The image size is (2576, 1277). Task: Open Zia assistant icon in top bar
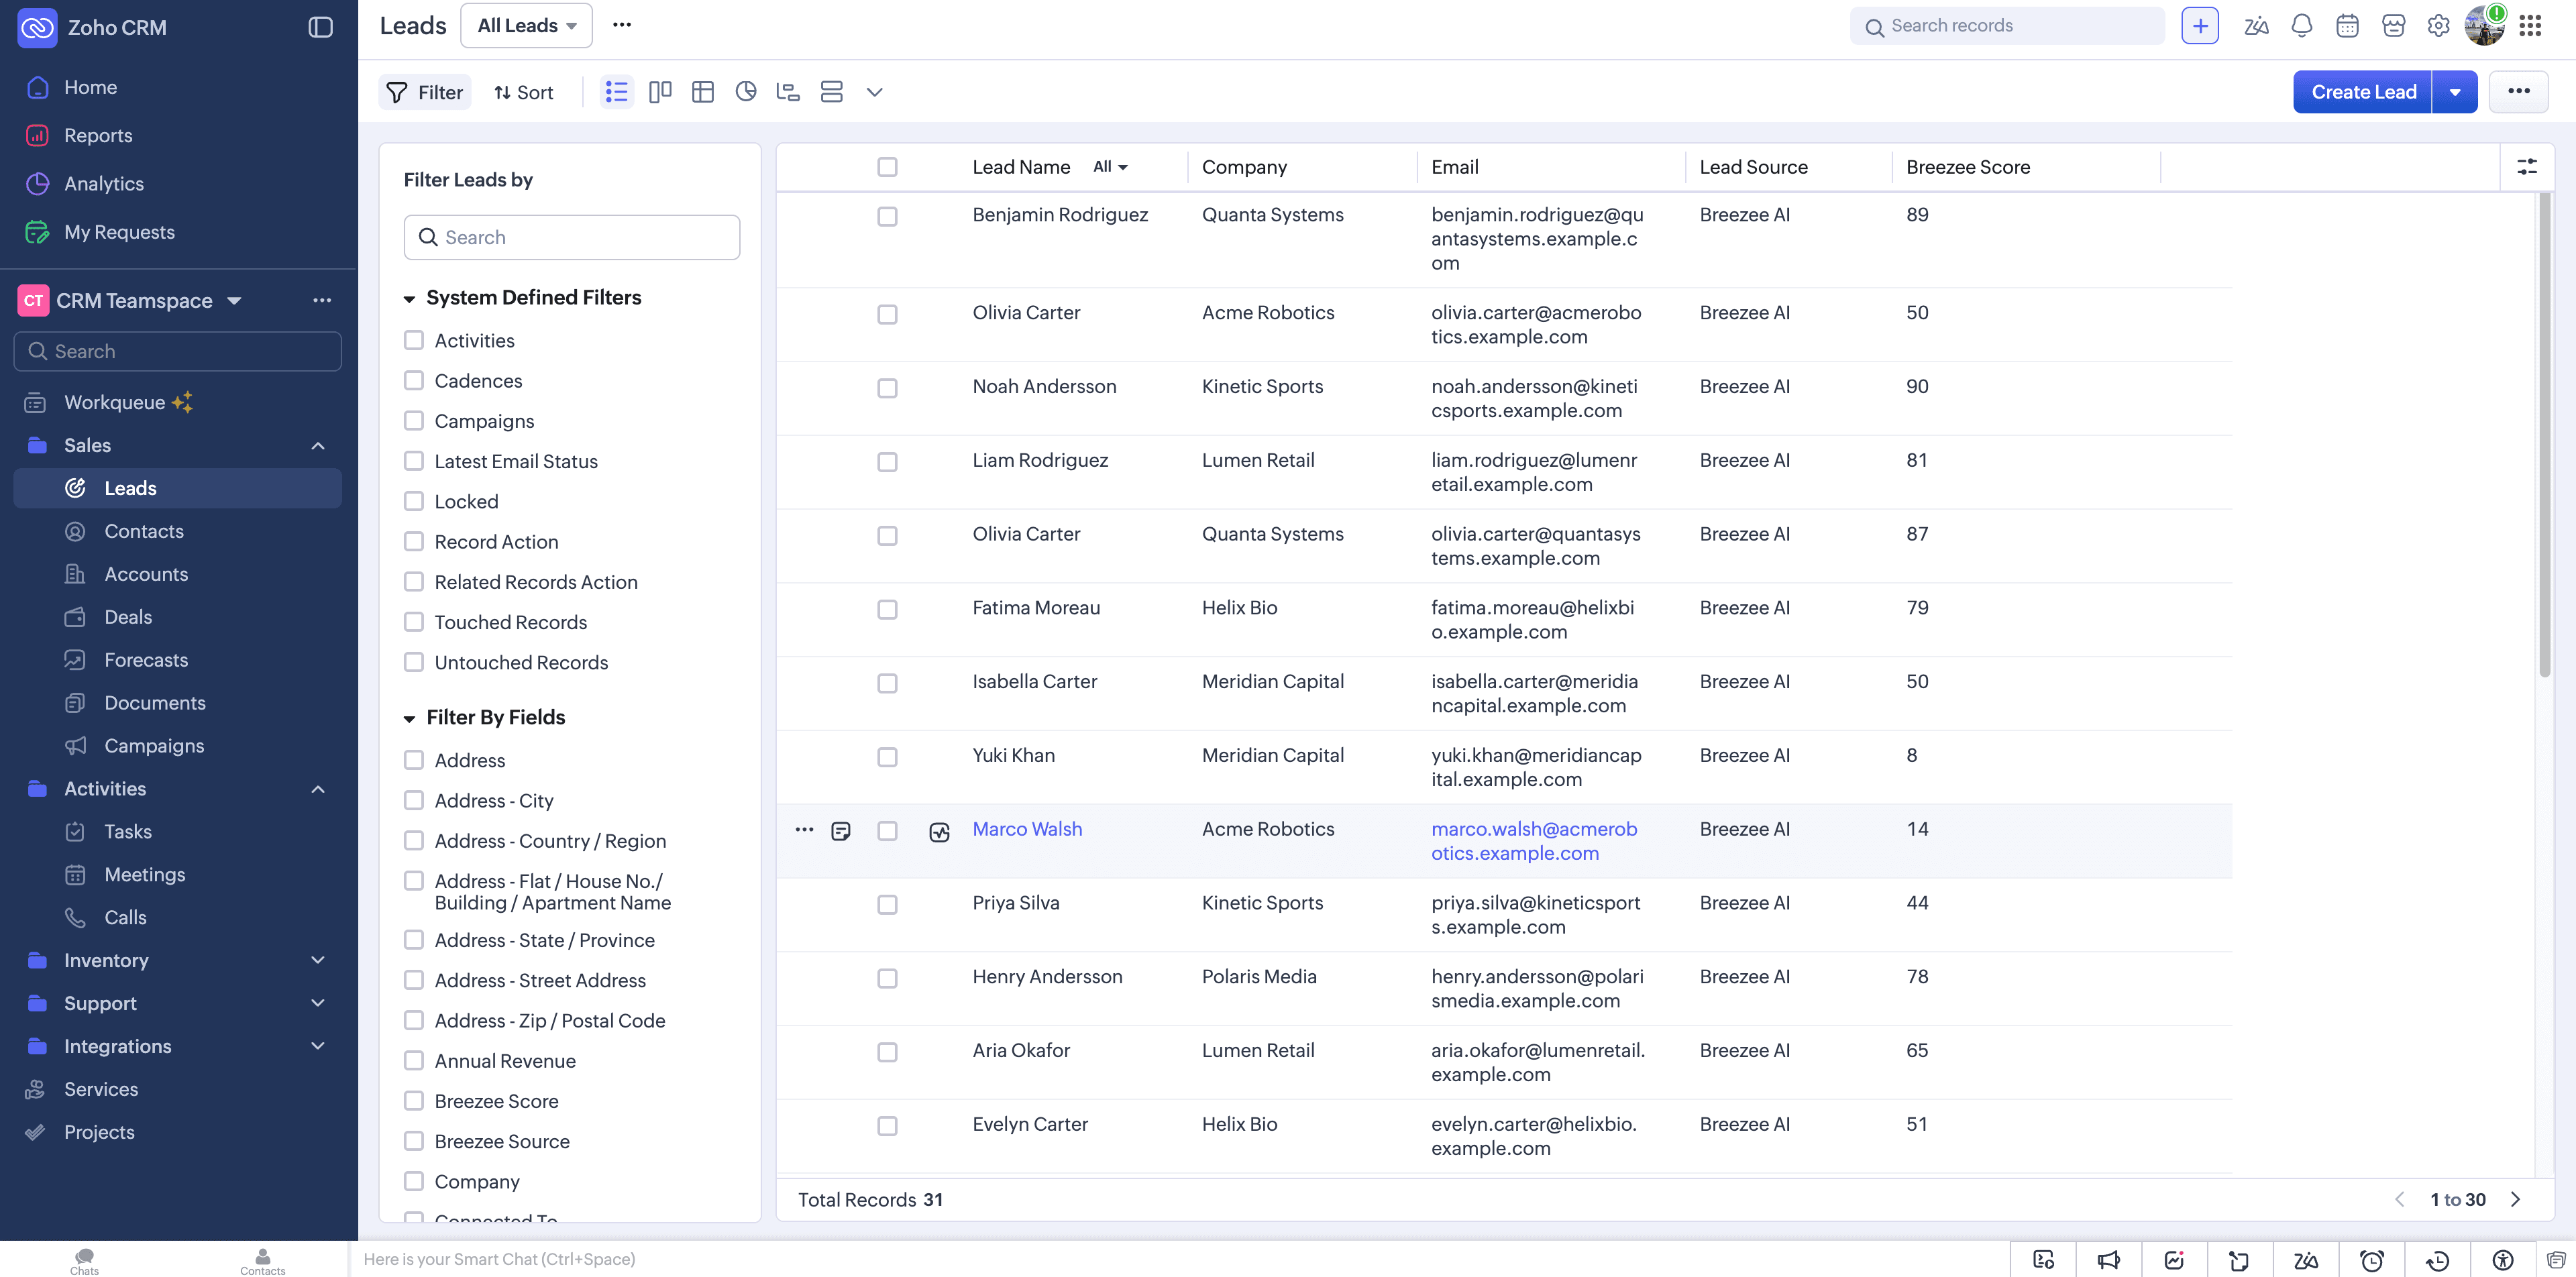click(2256, 26)
